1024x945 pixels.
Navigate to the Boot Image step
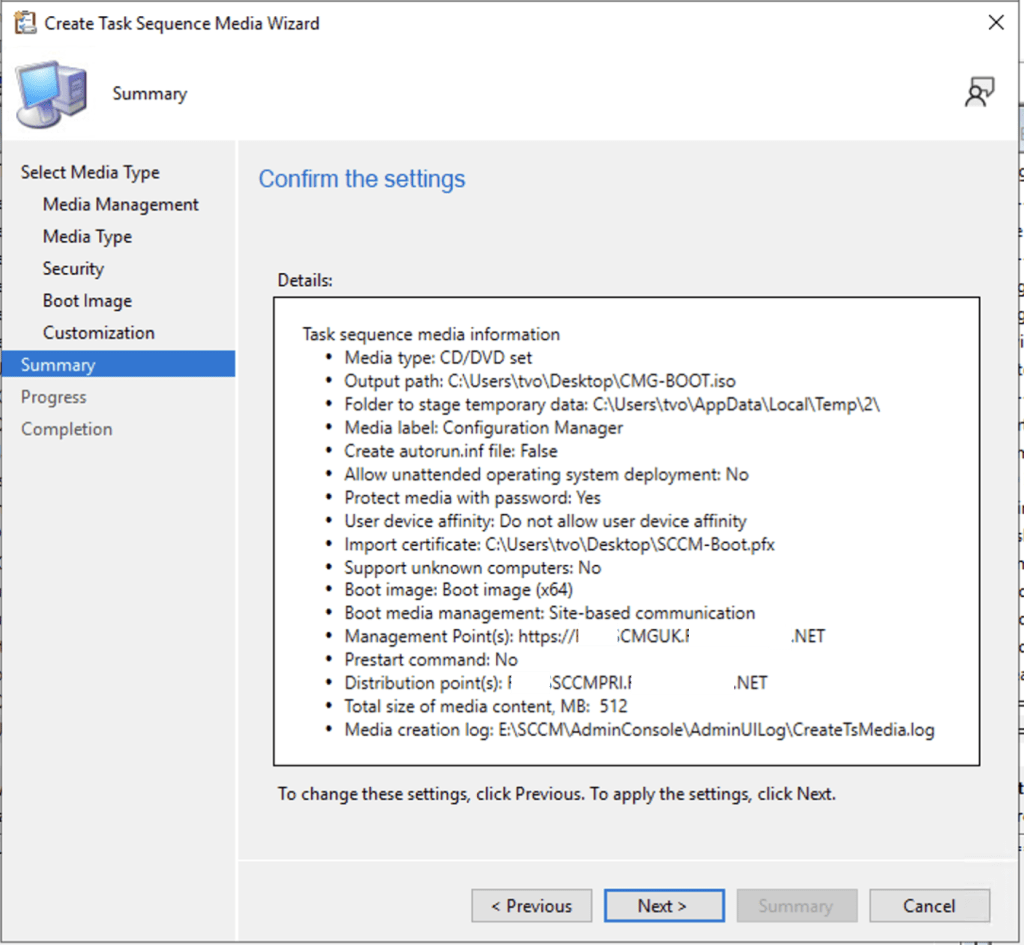coord(87,300)
